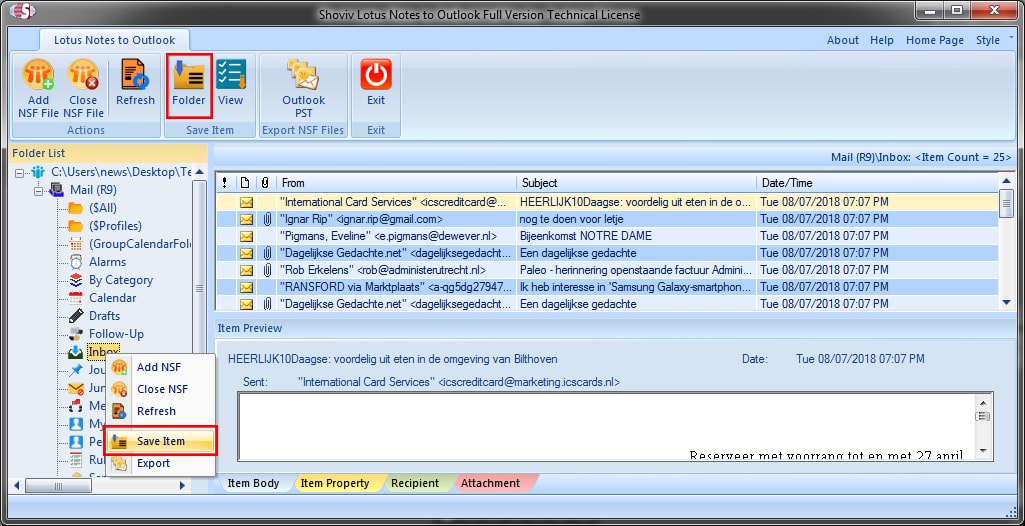Sort emails by the Subject column header
This screenshot has height=526, width=1025.
[x=635, y=183]
